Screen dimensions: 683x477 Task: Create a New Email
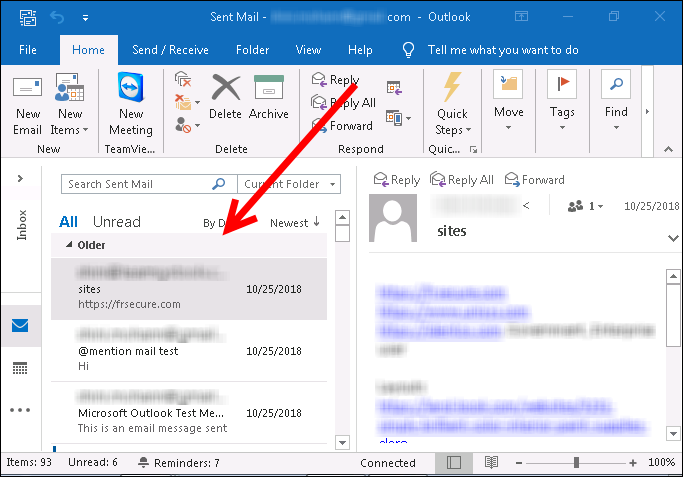(27, 106)
